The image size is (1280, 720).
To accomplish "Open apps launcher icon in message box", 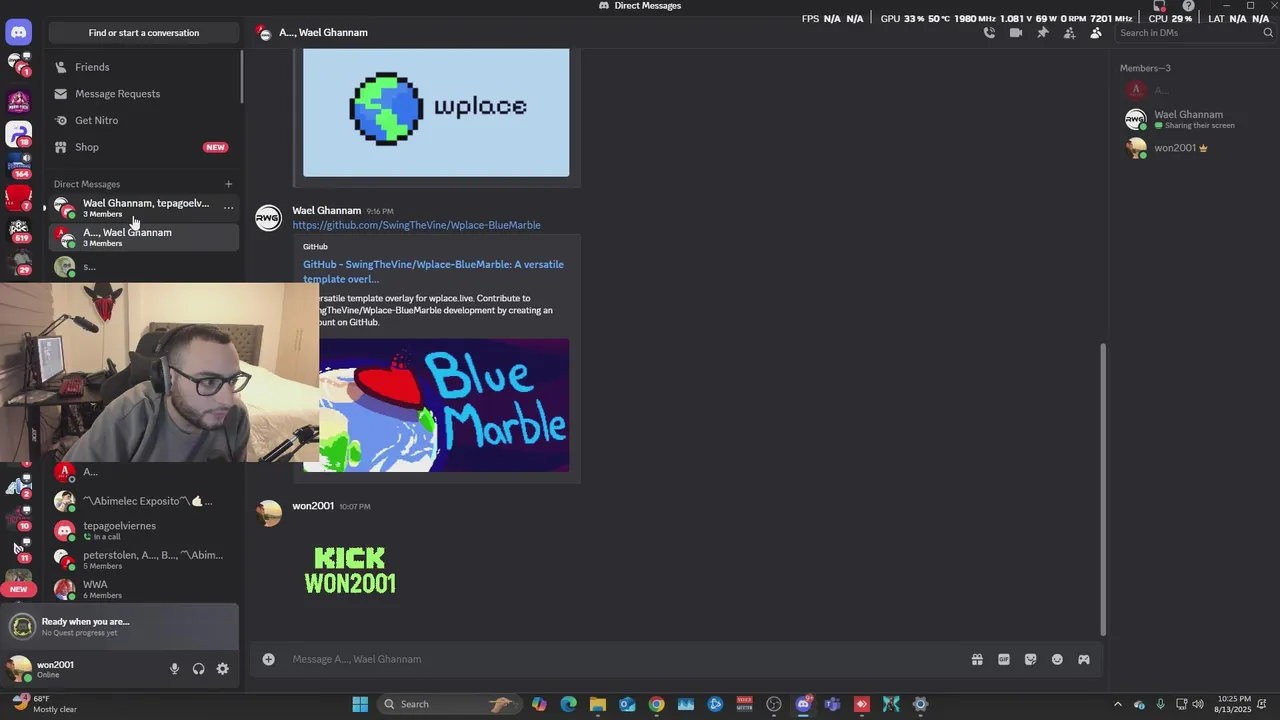I will (x=1083, y=659).
